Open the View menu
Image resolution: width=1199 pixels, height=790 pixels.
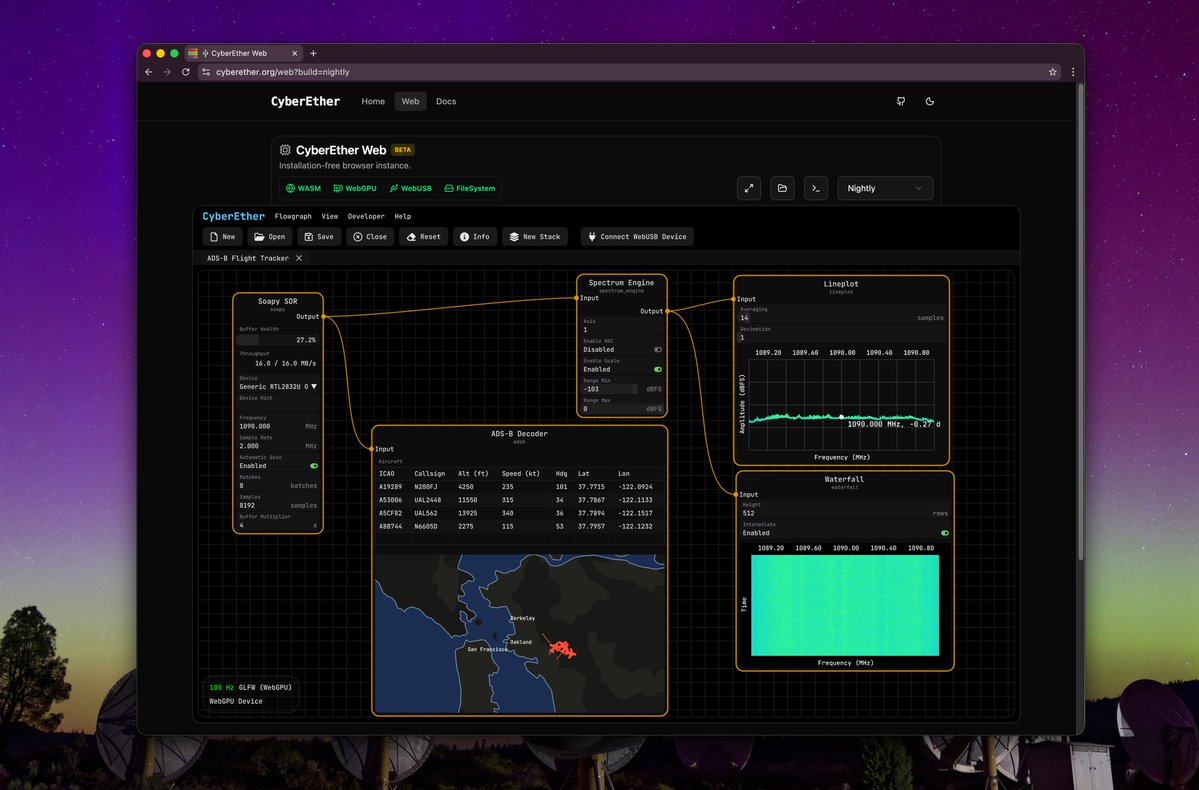click(330, 216)
